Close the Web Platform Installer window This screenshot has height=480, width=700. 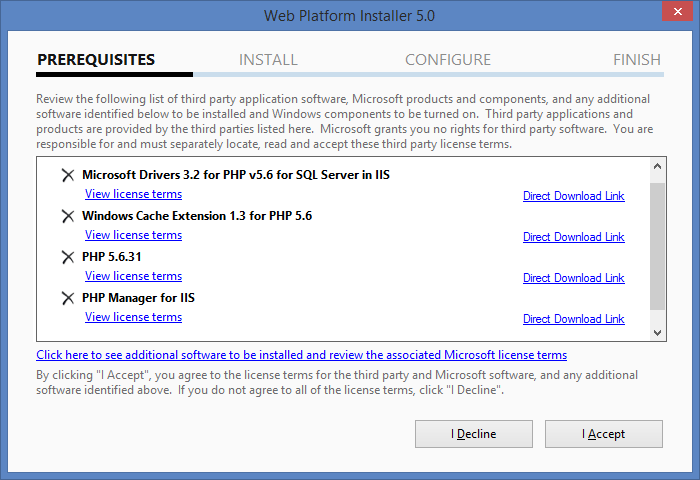[x=677, y=11]
